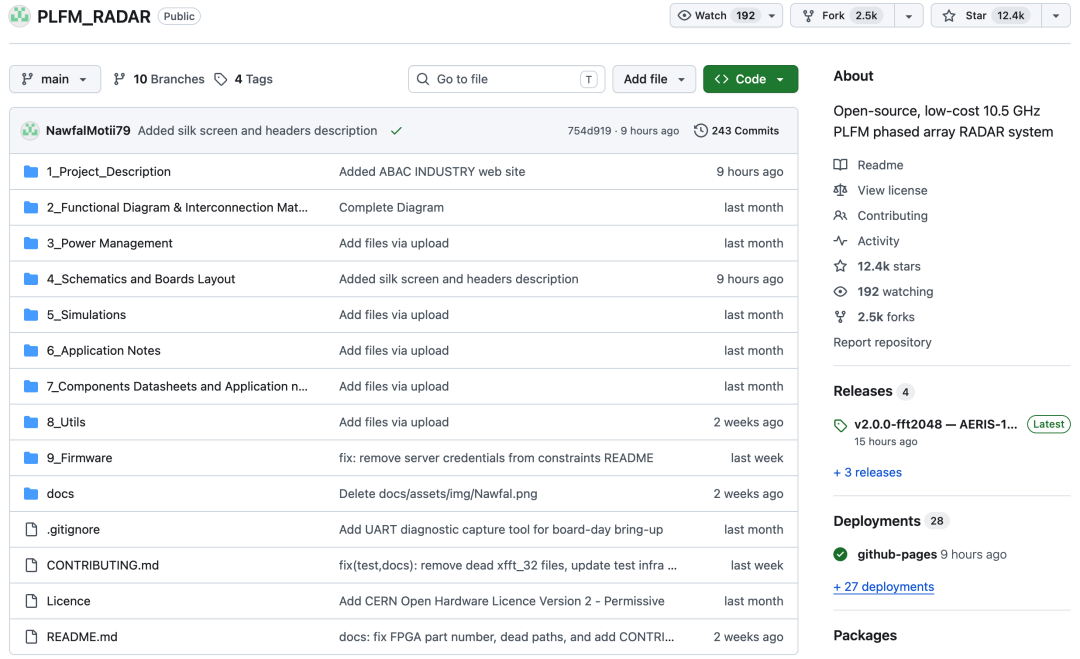Open the 4 Tags link
1080x659 pixels.
pyautogui.click(x=244, y=79)
